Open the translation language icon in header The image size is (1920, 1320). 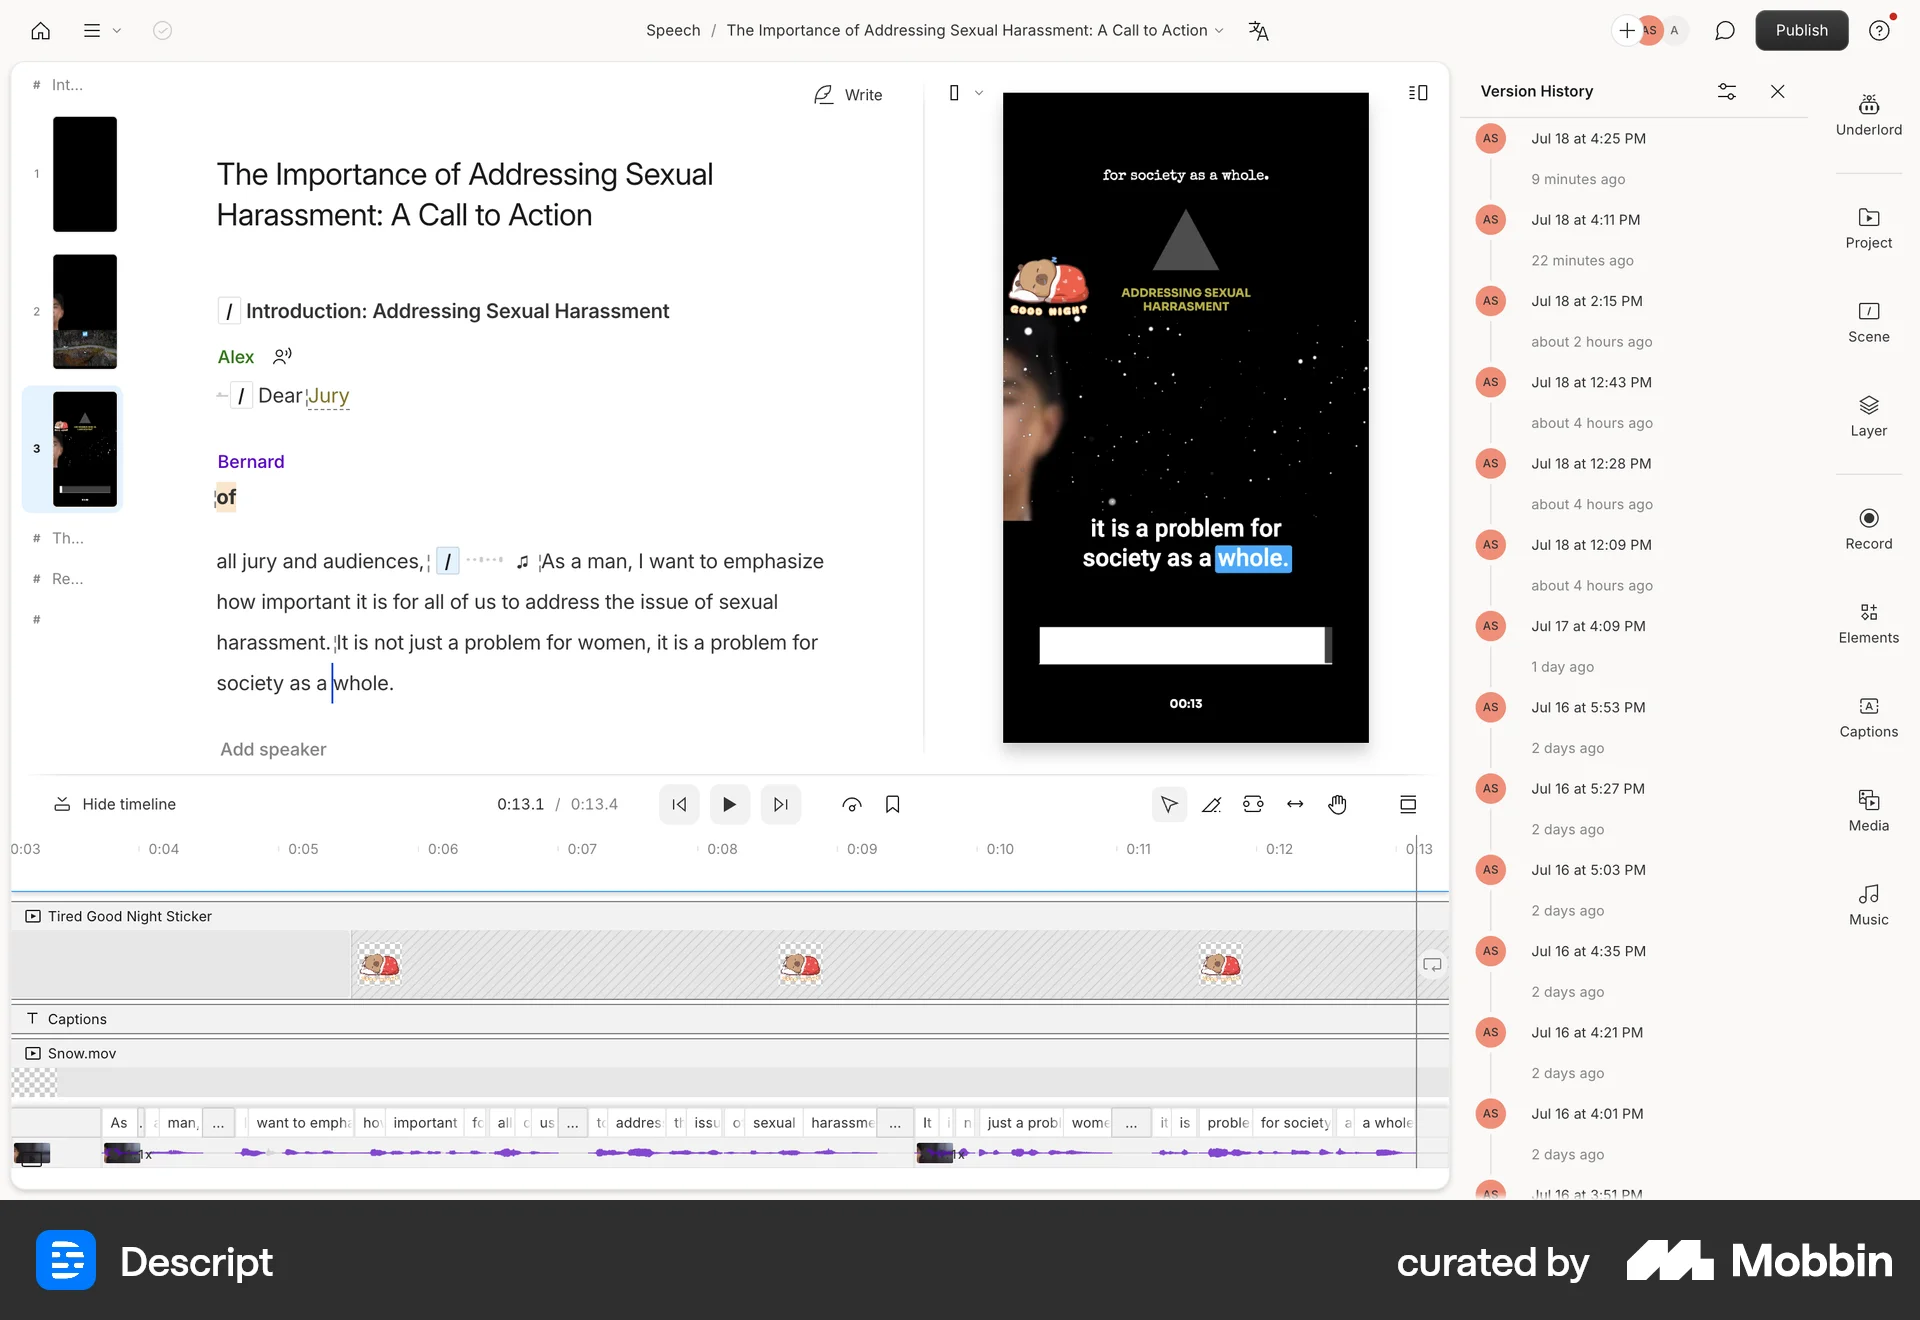pos(1258,30)
